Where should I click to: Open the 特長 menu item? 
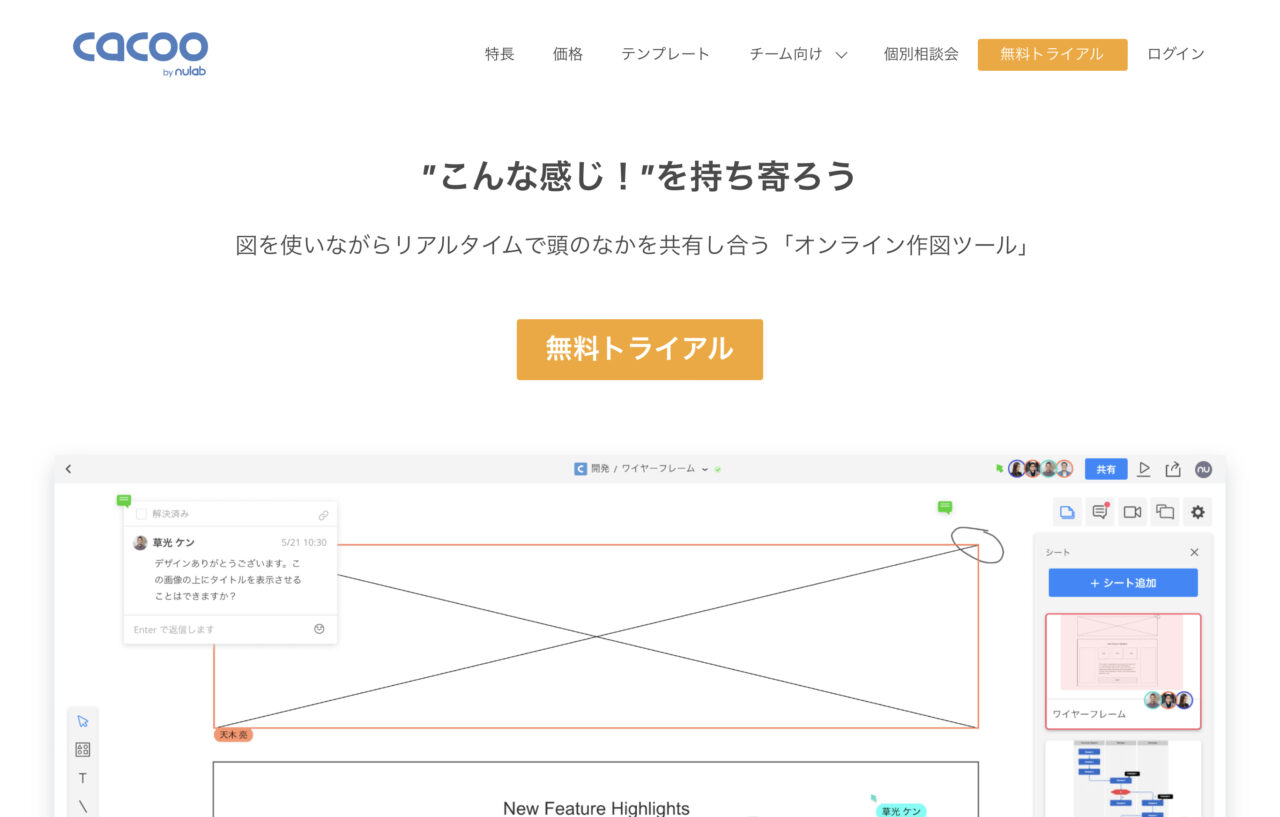pos(500,54)
